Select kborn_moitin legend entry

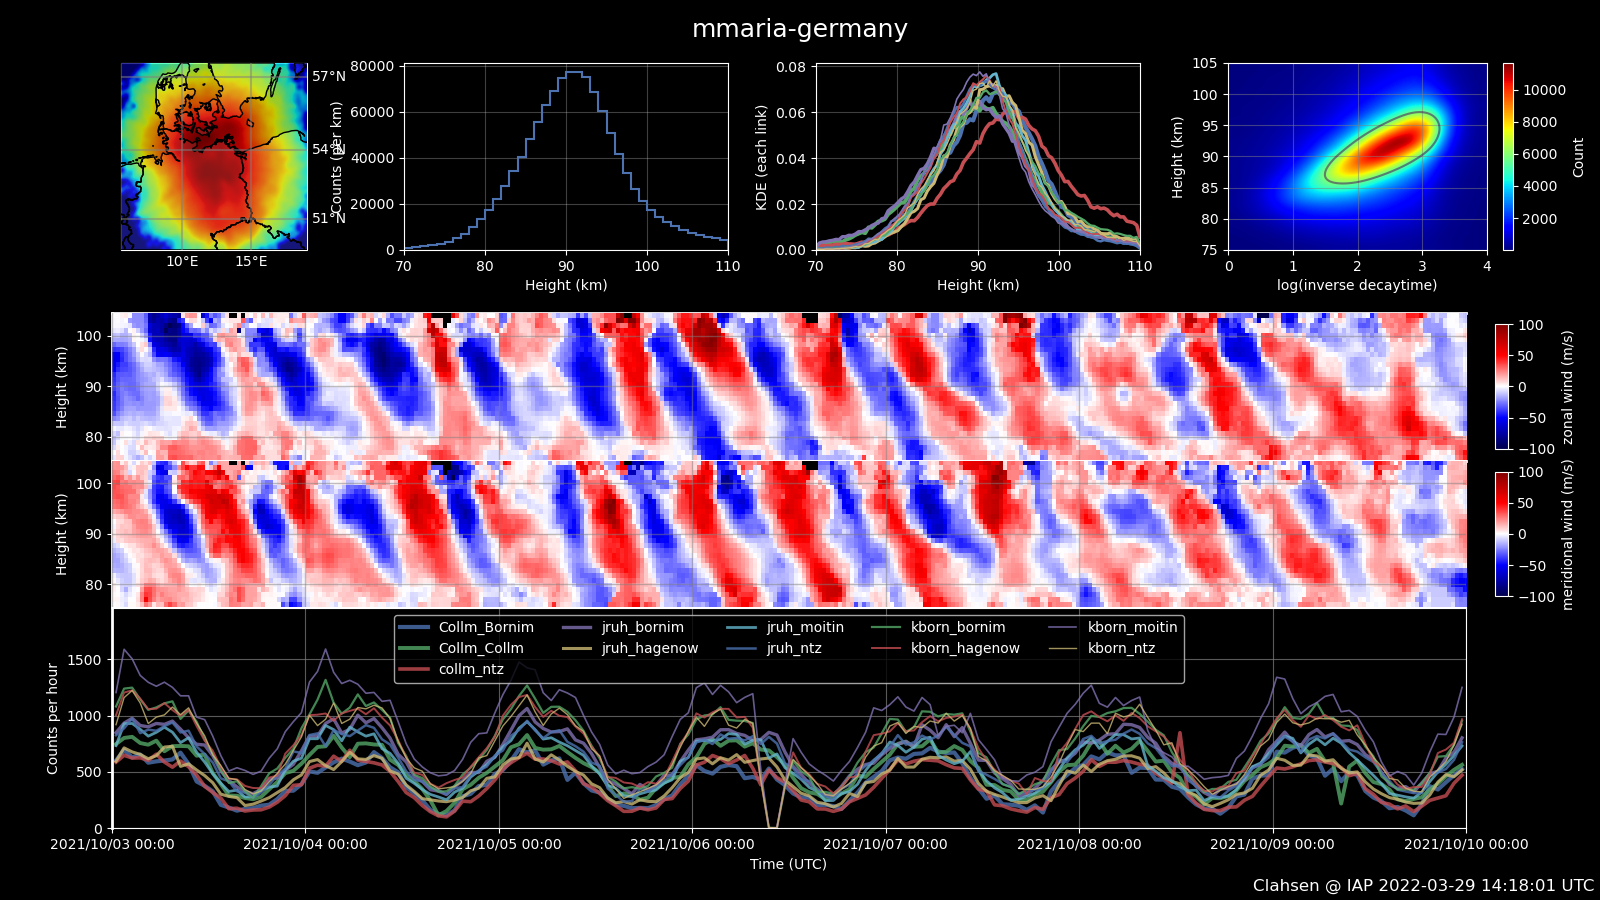coord(1113,627)
